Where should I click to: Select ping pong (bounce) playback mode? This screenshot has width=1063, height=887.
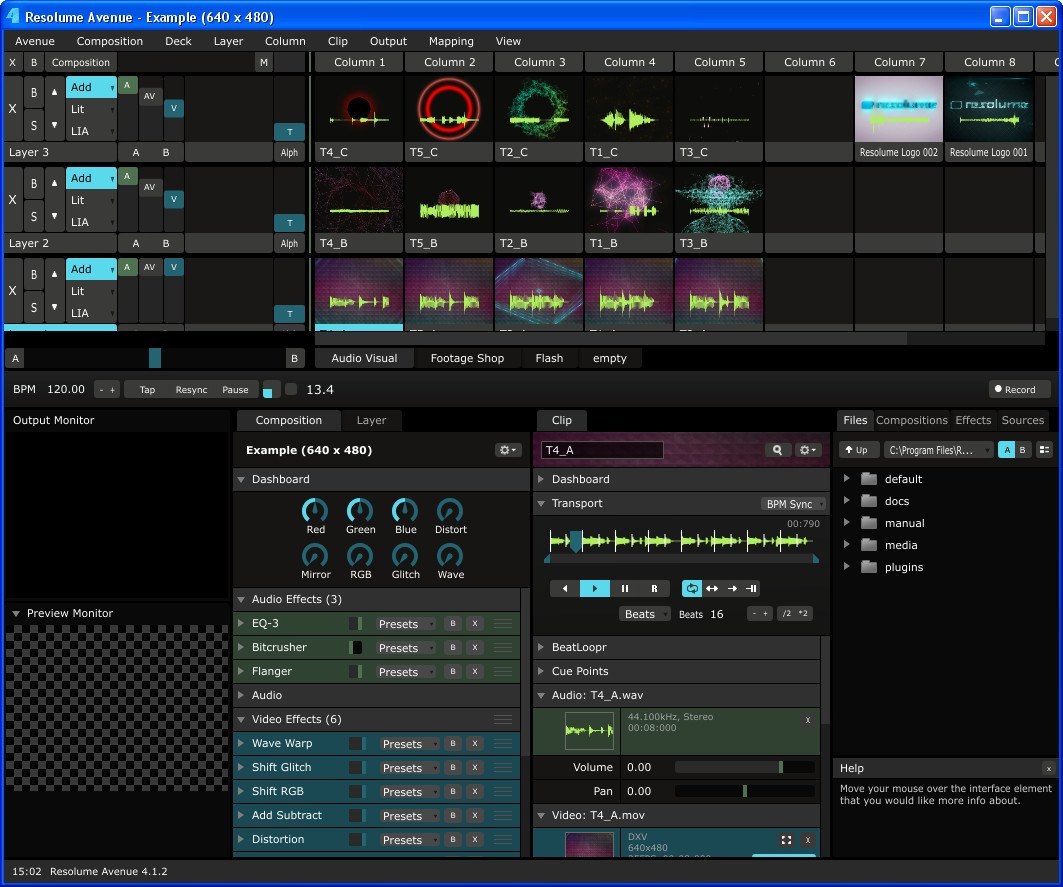712,589
